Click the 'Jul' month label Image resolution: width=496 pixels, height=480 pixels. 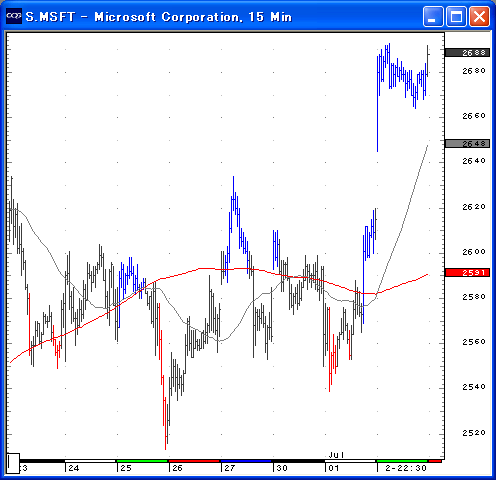coord(336,455)
